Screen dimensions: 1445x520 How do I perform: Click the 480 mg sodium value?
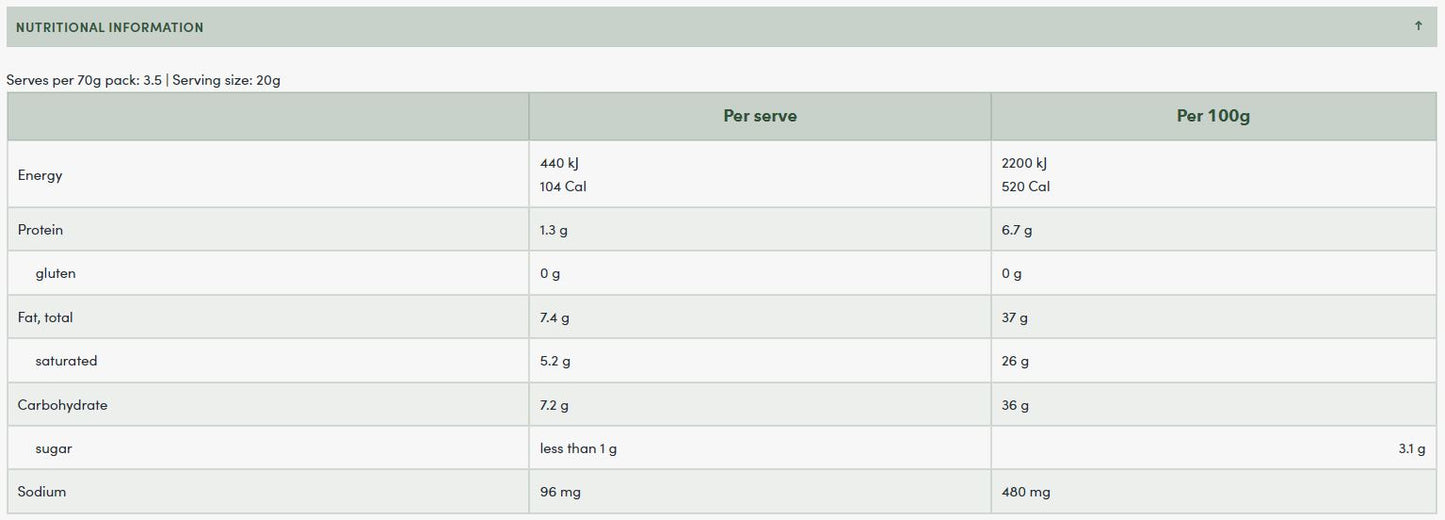click(1025, 492)
